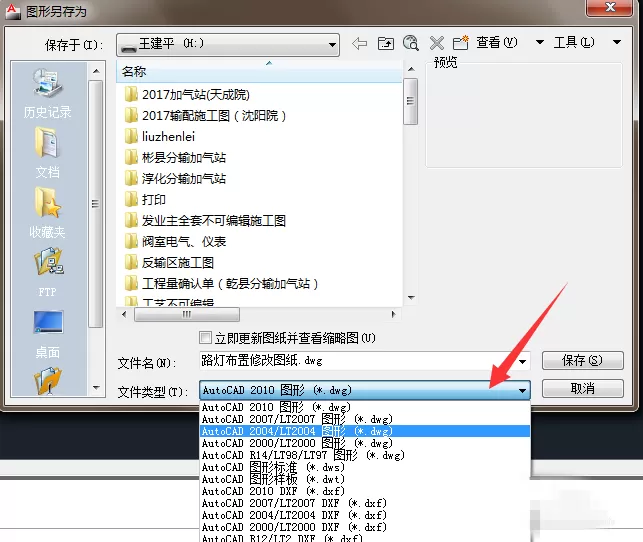Select folder 工程量确认单（乾县分输加气站）
The image size is (643, 542).
tap(221, 283)
